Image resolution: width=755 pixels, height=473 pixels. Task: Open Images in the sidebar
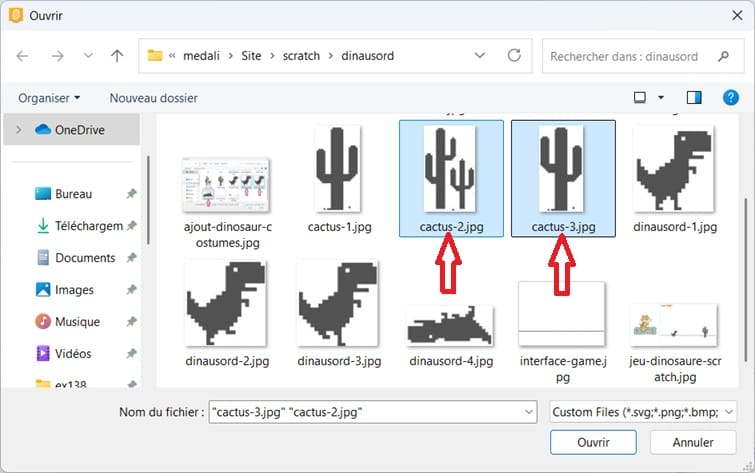[x=65, y=289]
